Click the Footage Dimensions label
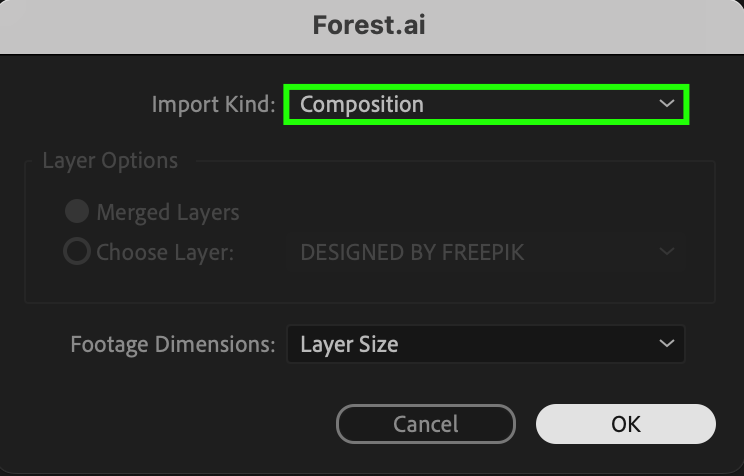744x476 pixels. coord(172,344)
